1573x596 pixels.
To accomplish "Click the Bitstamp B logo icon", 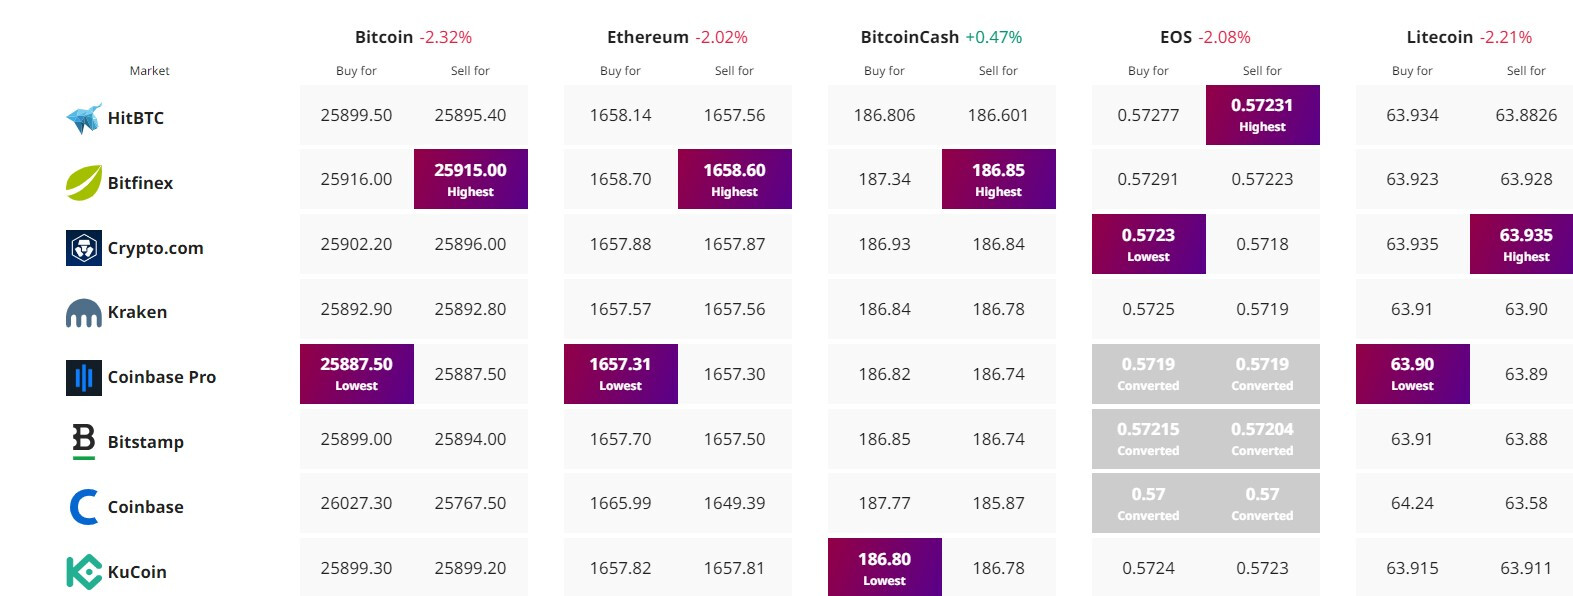I will (x=84, y=442).
